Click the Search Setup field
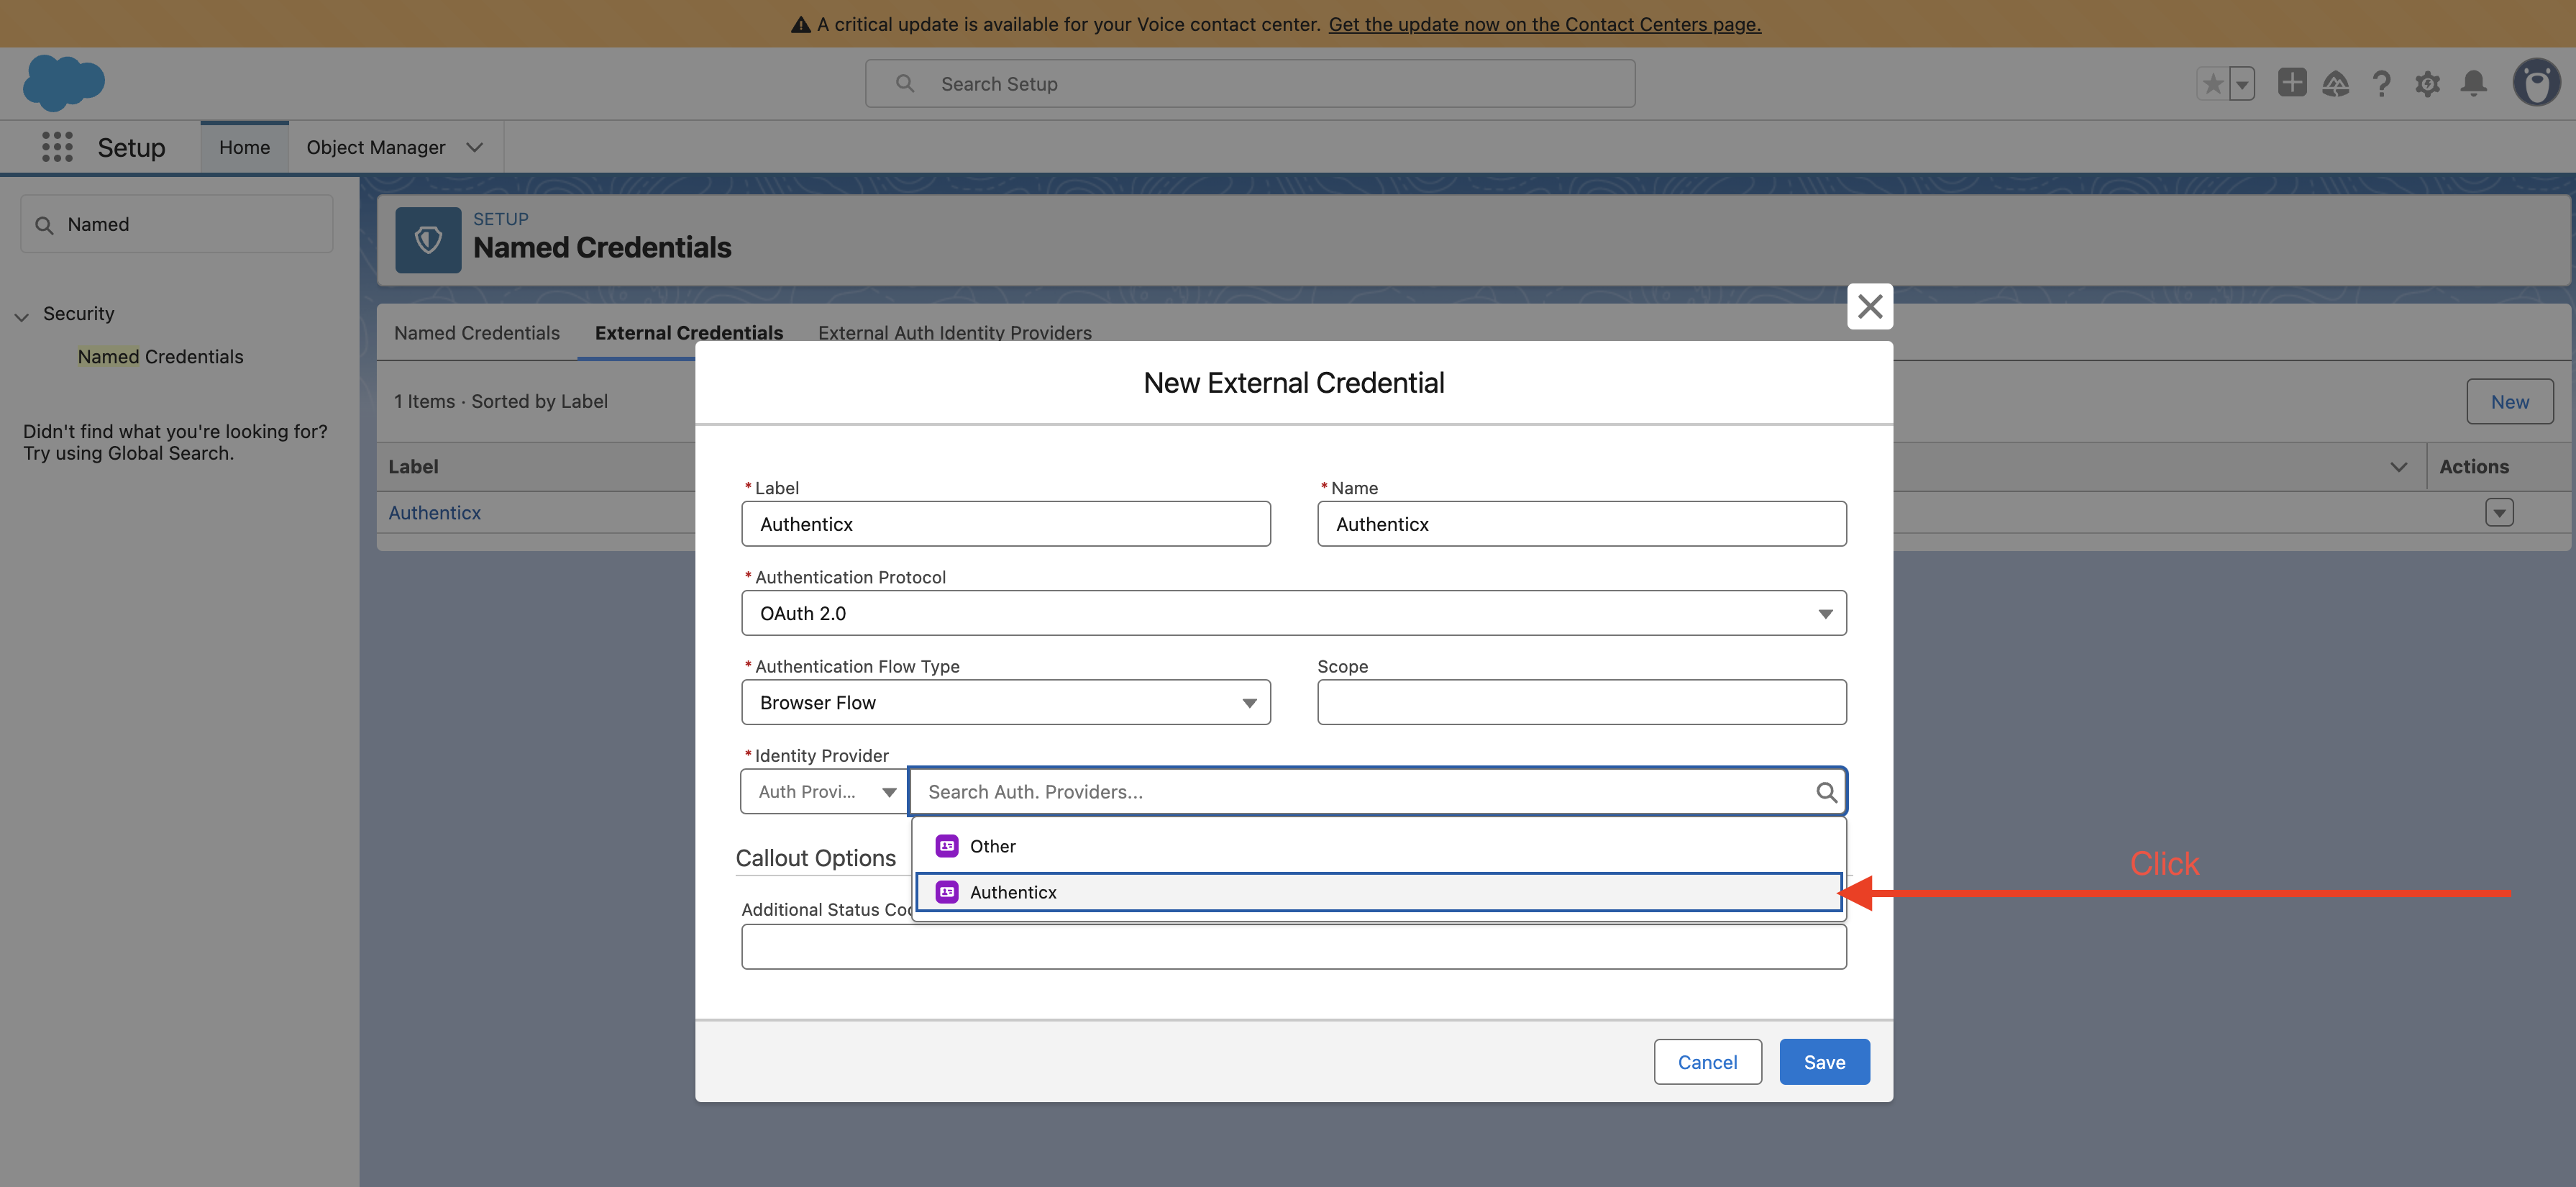2576x1187 pixels. click(x=1250, y=84)
